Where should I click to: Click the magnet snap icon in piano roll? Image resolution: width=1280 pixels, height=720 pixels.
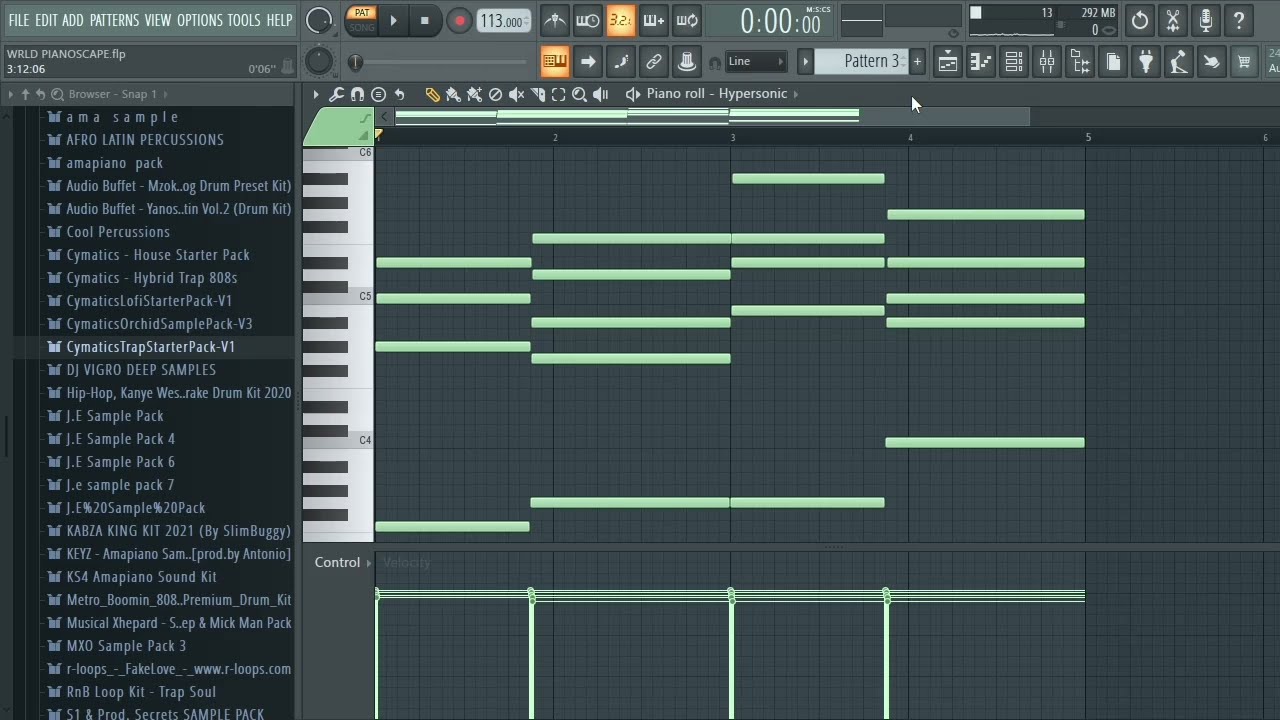pos(357,94)
